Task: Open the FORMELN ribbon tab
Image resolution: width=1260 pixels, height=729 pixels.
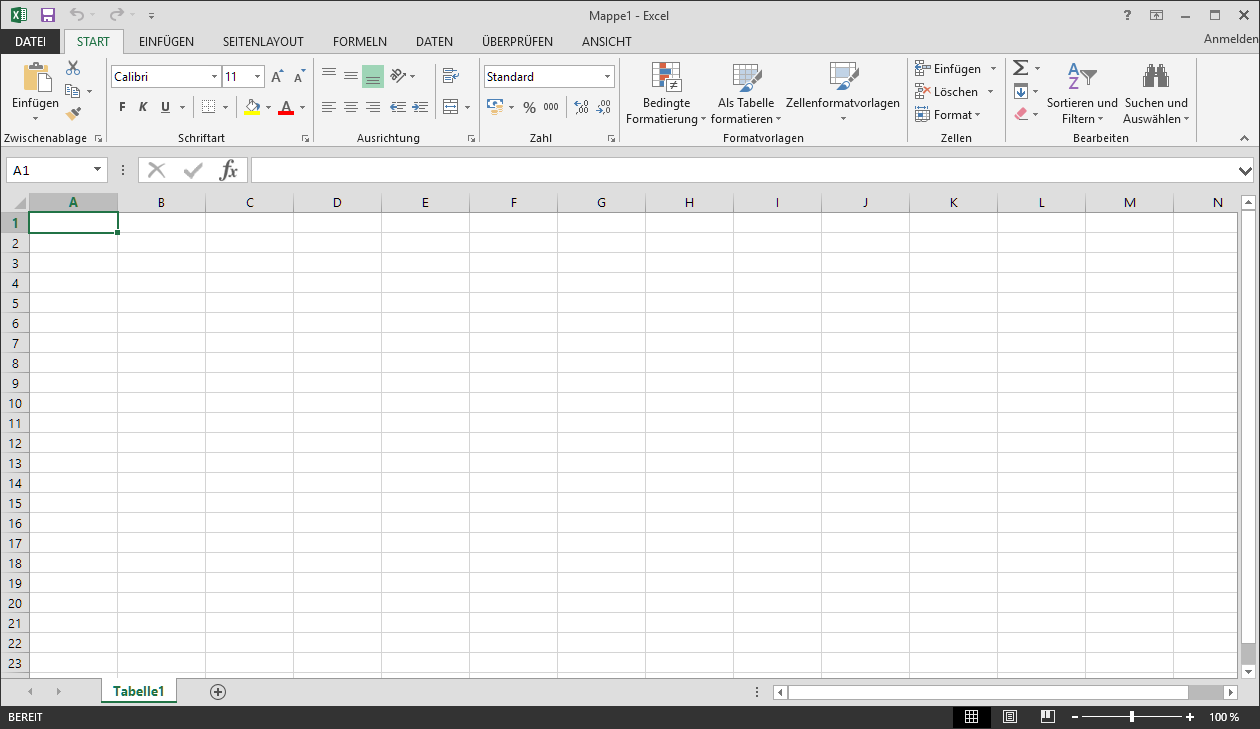Action: (359, 42)
